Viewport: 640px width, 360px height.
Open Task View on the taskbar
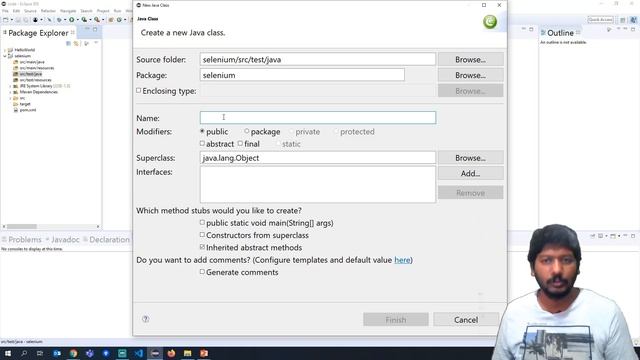[40, 353]
